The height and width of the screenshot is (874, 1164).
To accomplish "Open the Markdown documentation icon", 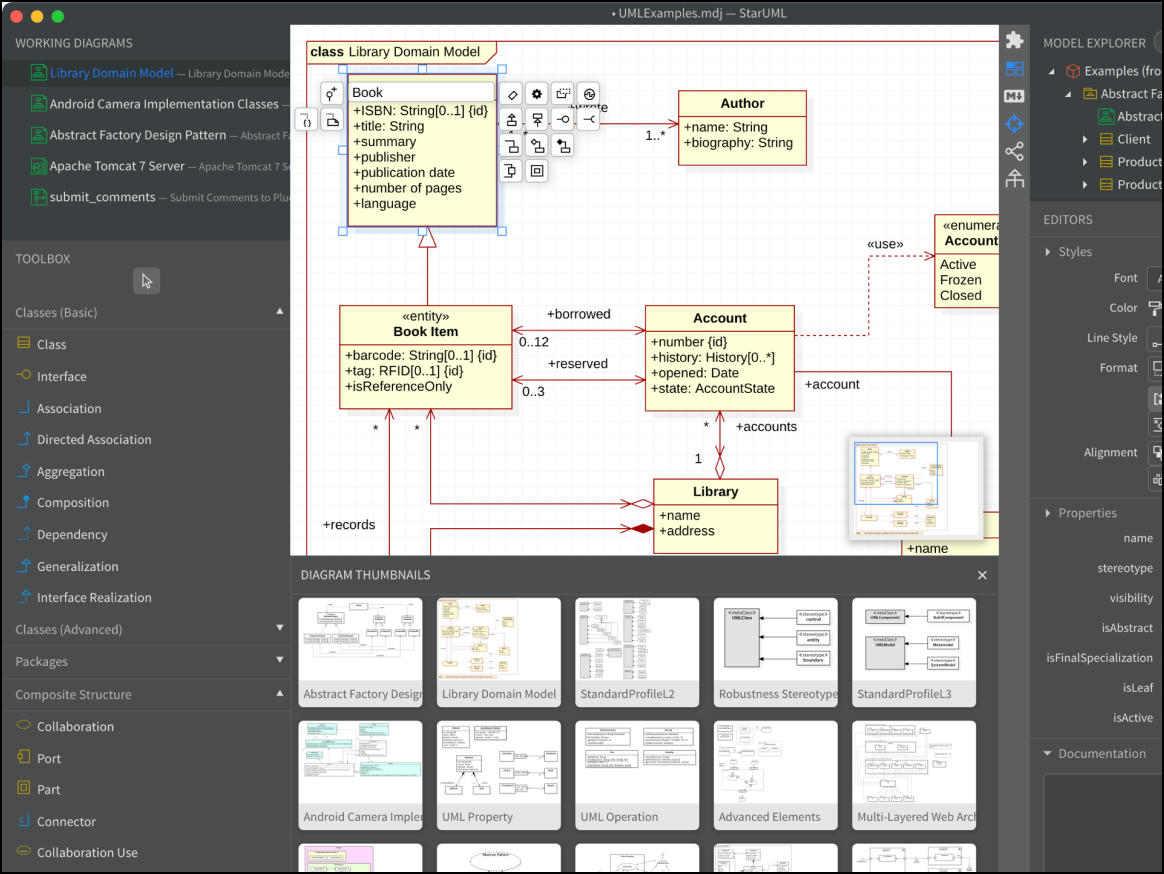I will (x=1014, y=96).
